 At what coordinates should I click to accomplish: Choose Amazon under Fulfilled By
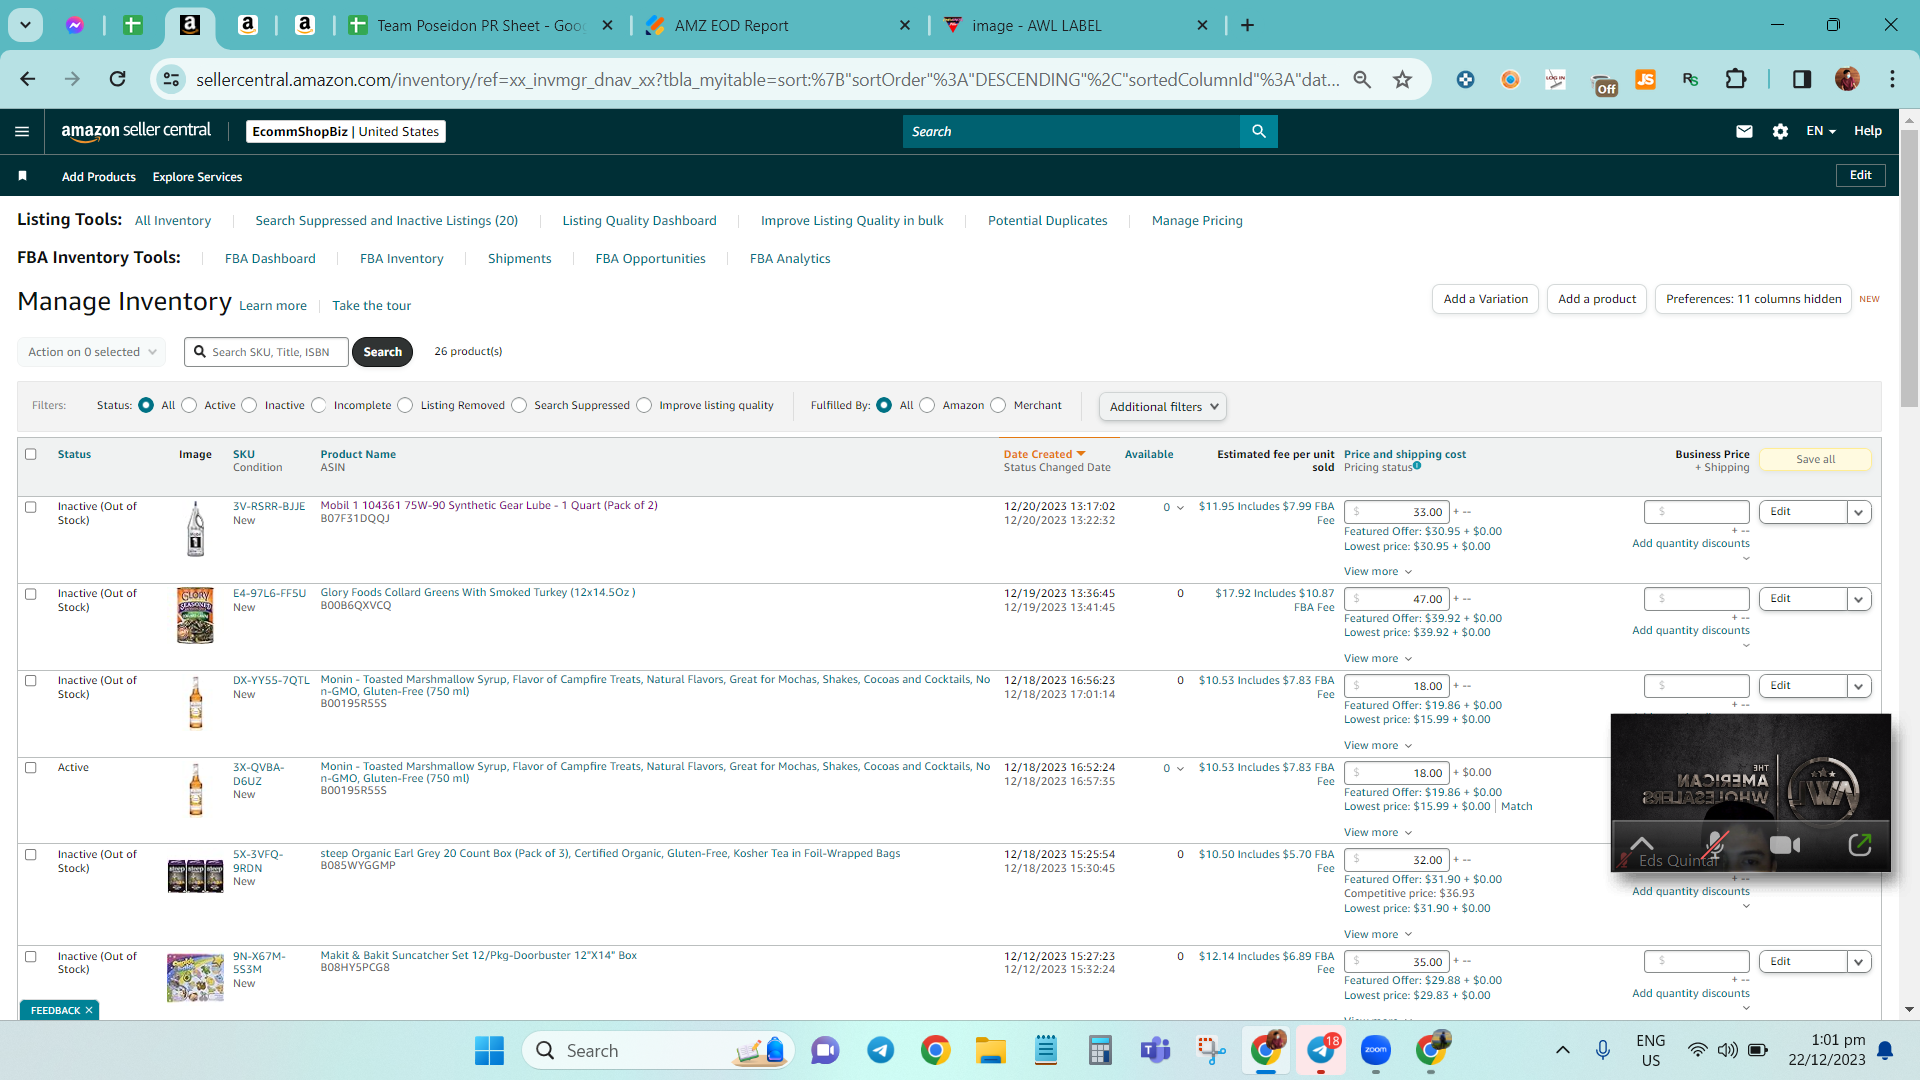pos(927,405)
